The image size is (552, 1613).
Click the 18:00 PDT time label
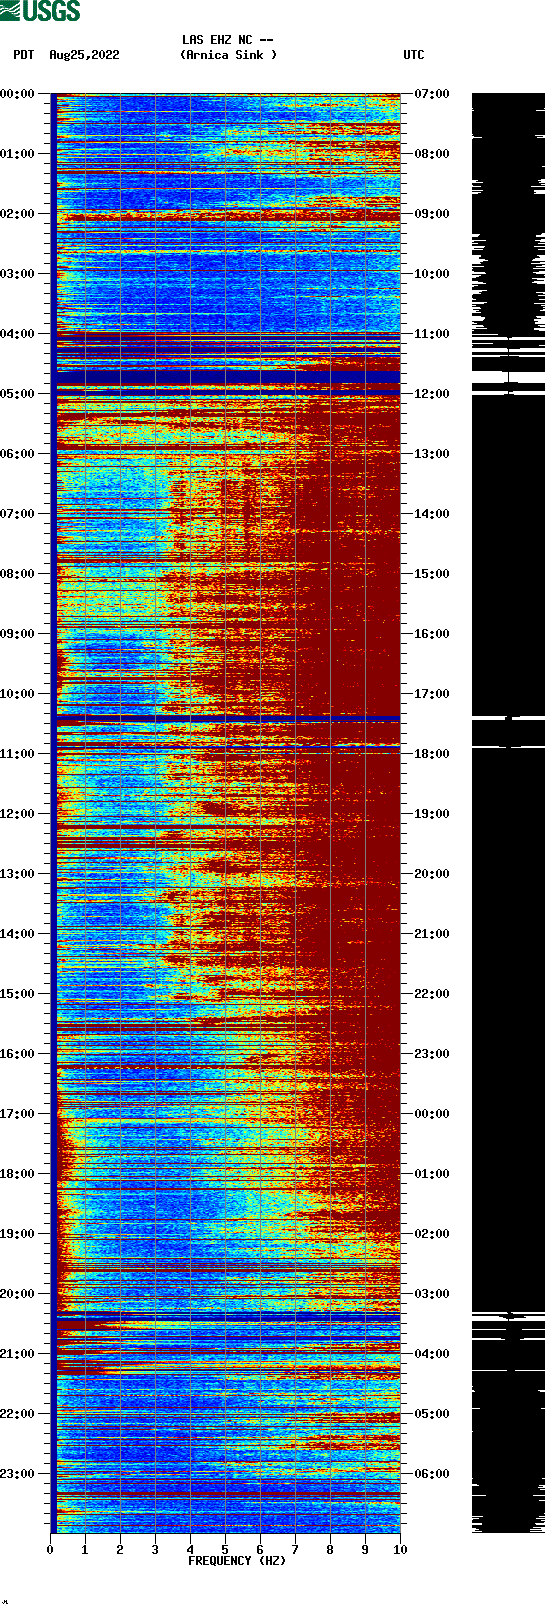click(18, 1174)
